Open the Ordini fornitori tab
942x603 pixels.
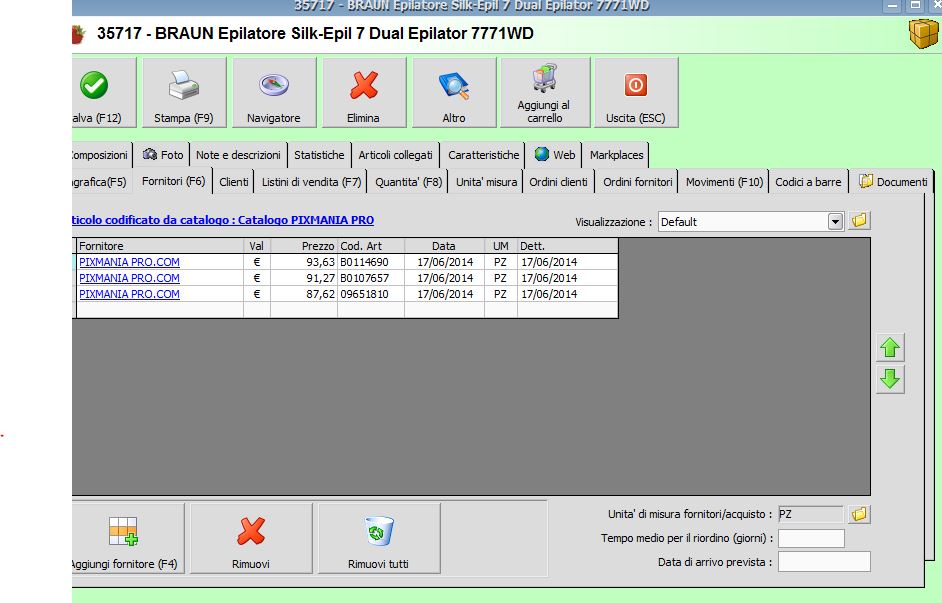pos(637,182)
